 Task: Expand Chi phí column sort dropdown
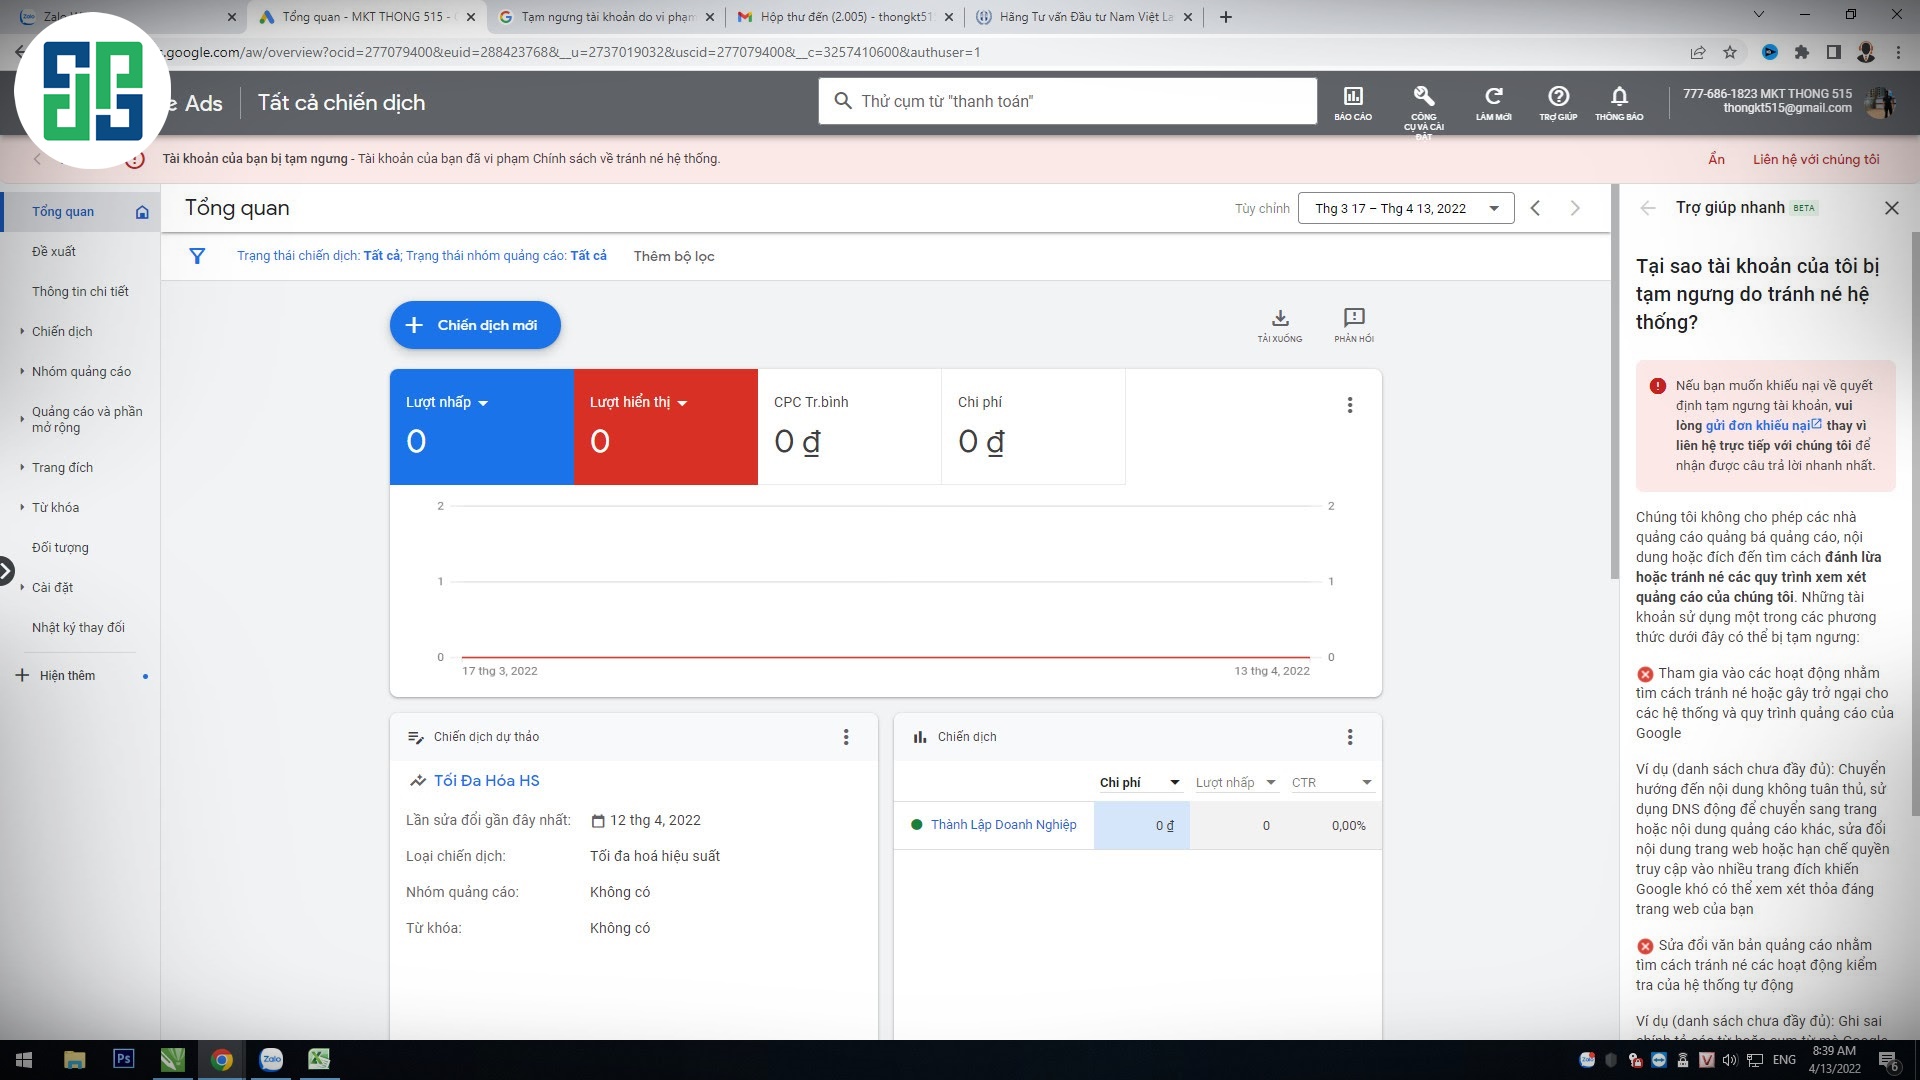[1174, 782]
